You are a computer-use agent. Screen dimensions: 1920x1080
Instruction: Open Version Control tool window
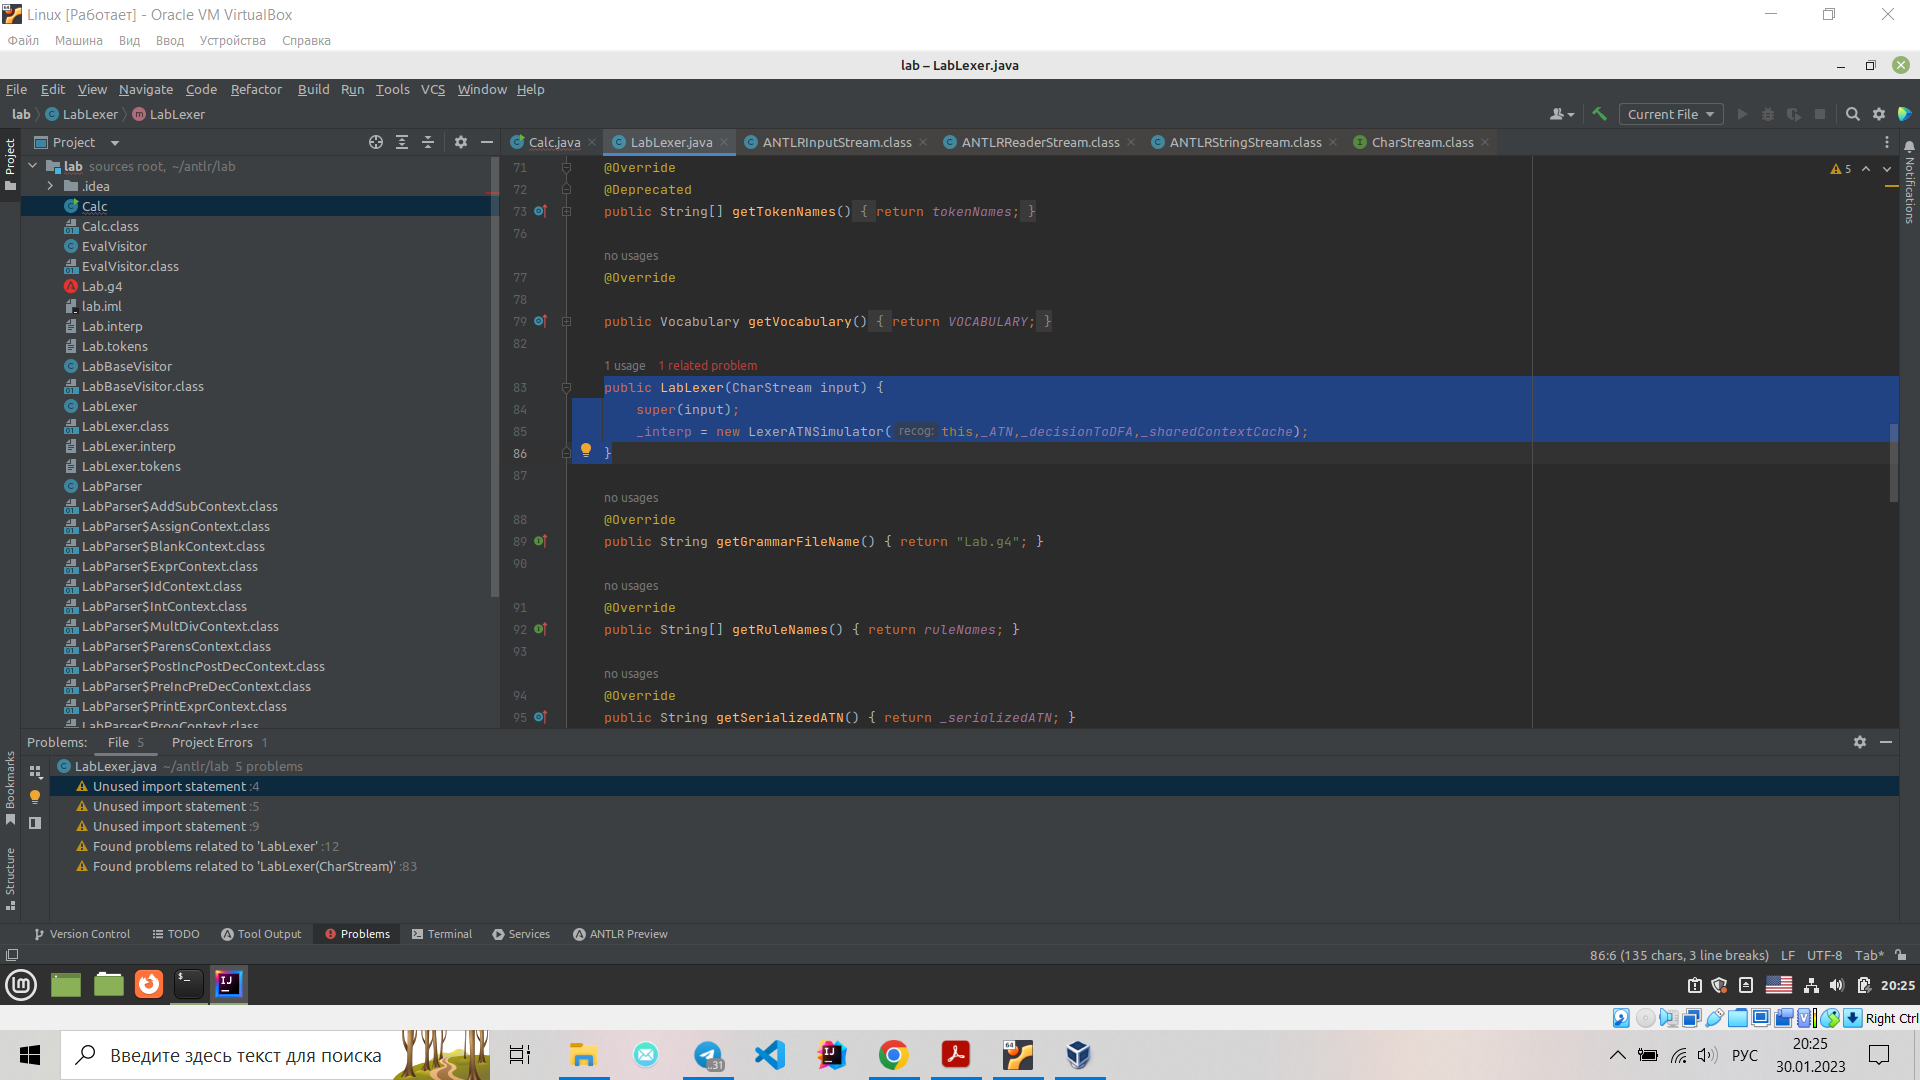click(x=82, y=934)
